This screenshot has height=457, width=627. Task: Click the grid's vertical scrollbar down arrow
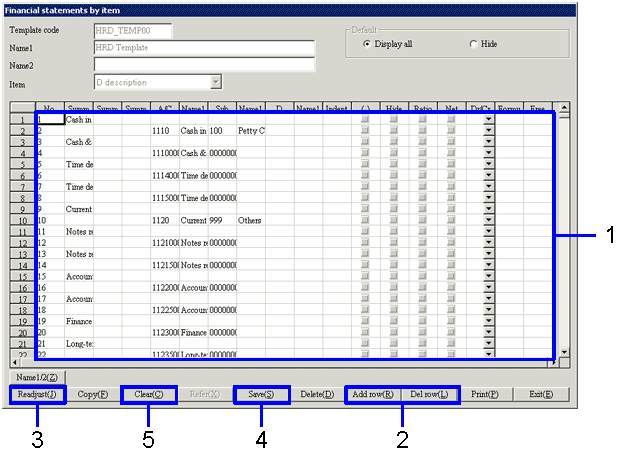click(x=564, y=351)
